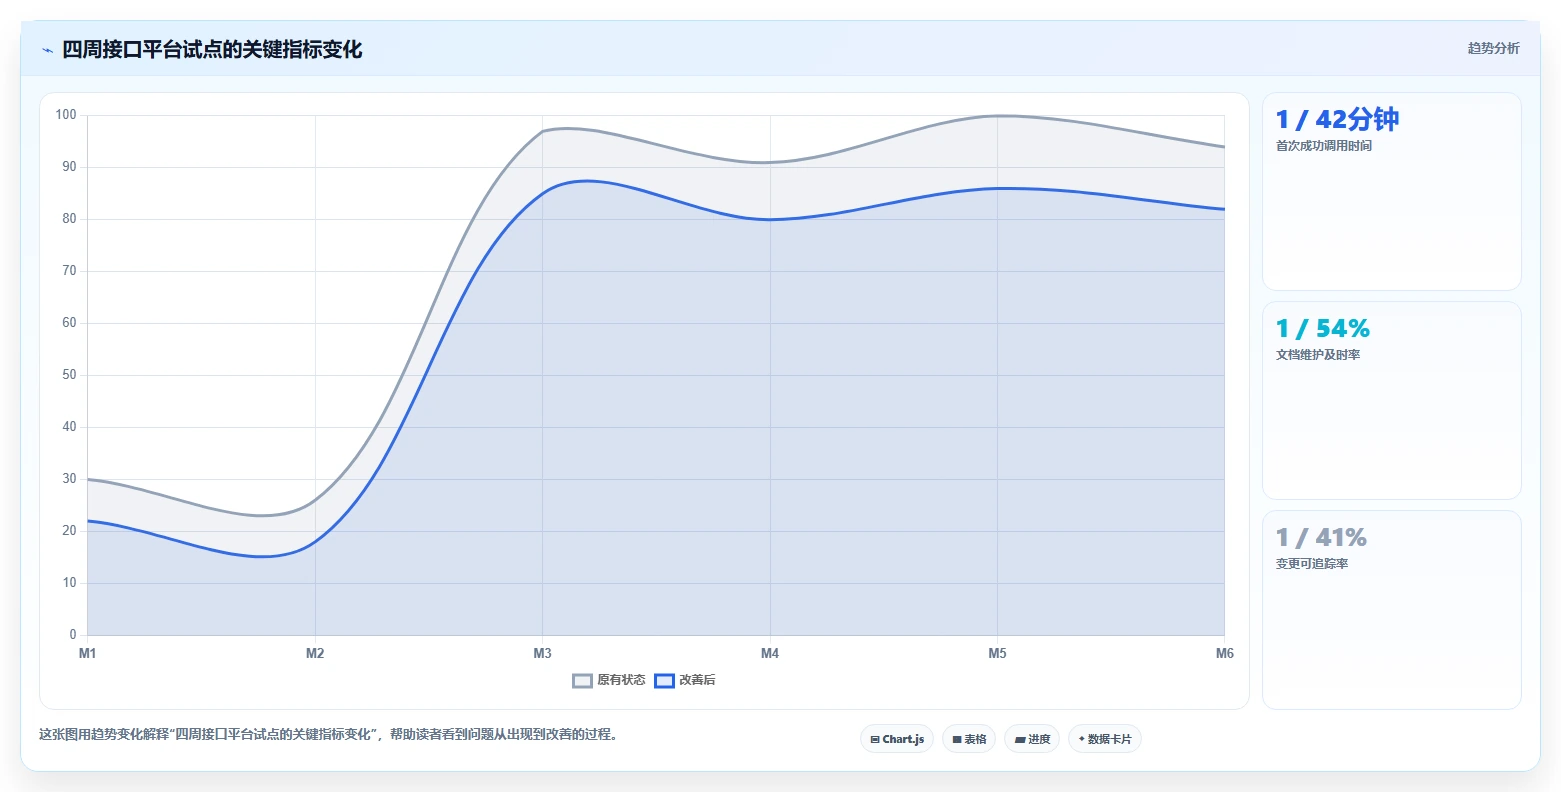Click the lightning icon beside the title
Image resolution: width=1561 pixels, height=792 pixels.
pyautogui.click(x=47, y=49)
